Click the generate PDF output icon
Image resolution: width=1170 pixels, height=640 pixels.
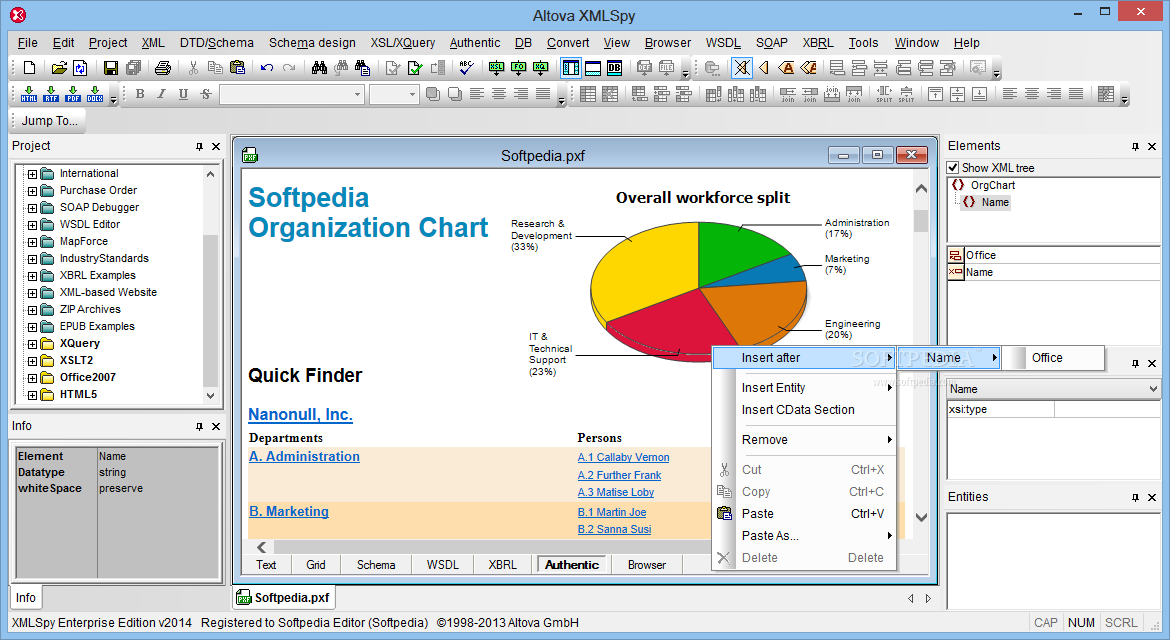point(72,94)
